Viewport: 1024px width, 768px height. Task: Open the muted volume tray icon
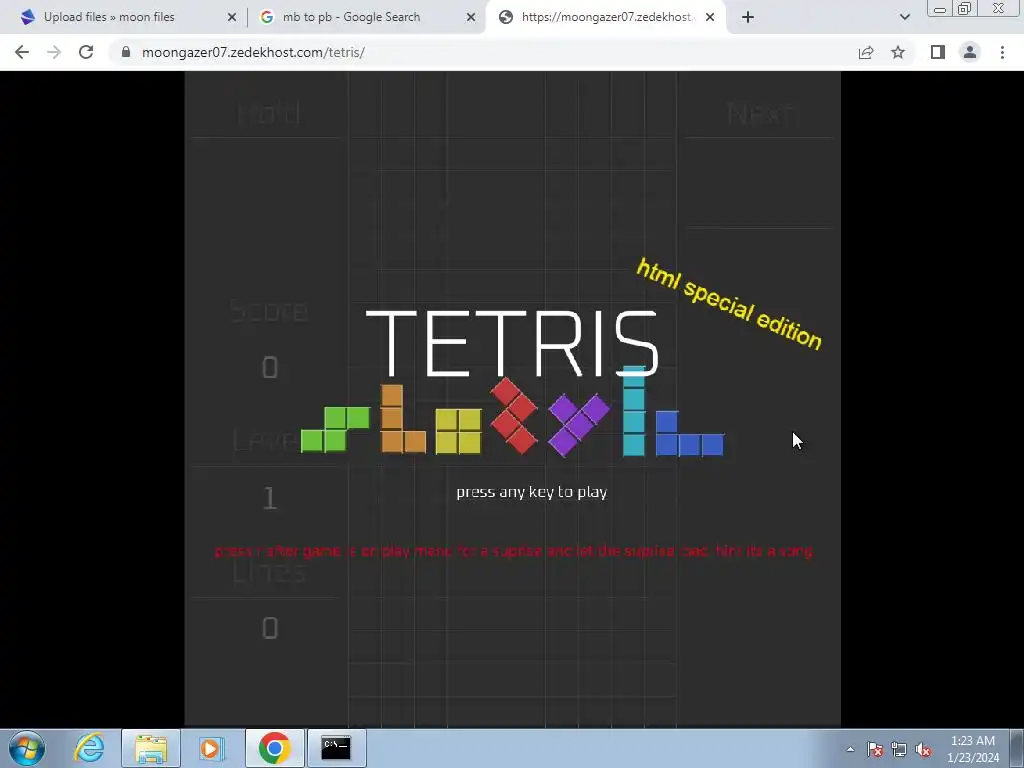tap(923, 749)
